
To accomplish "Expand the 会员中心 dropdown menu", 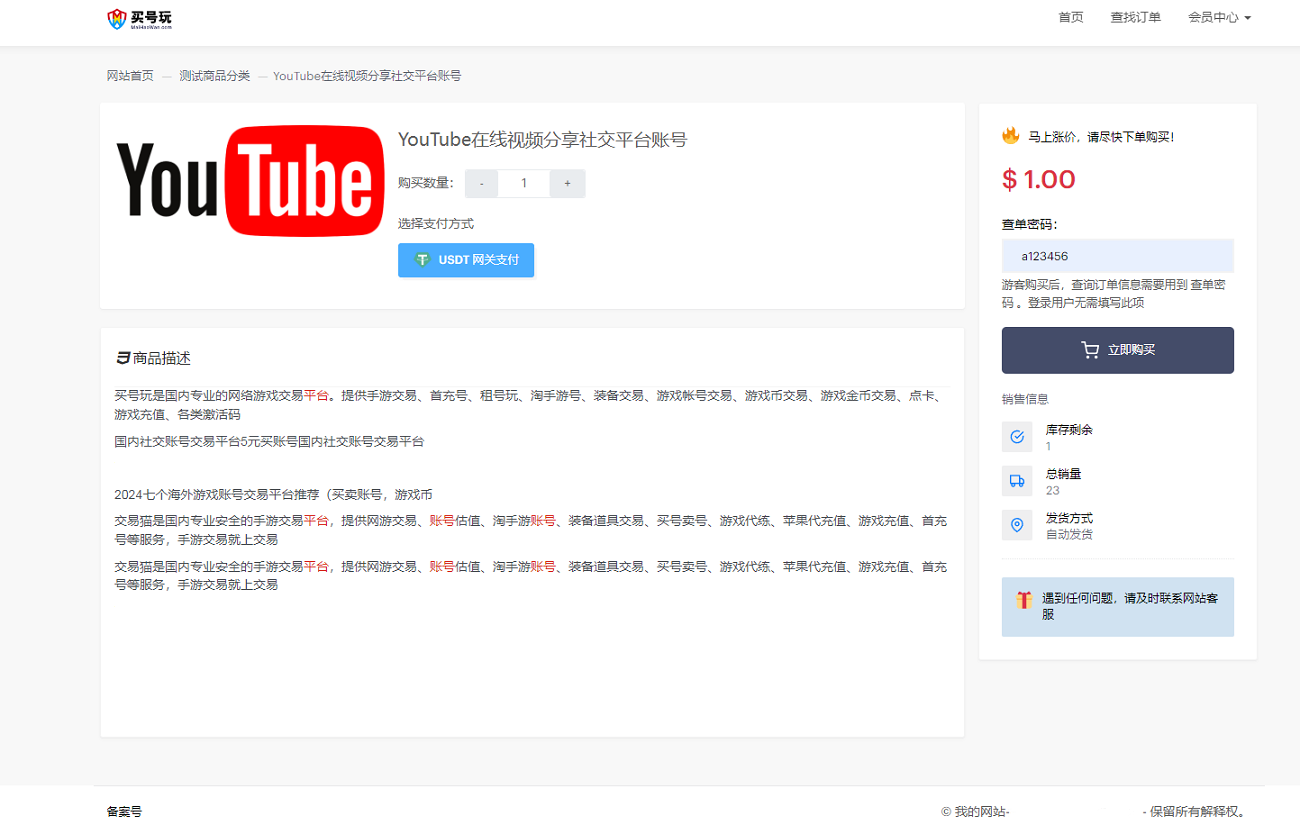I will pyautogui.click(x=1219, y=18).
